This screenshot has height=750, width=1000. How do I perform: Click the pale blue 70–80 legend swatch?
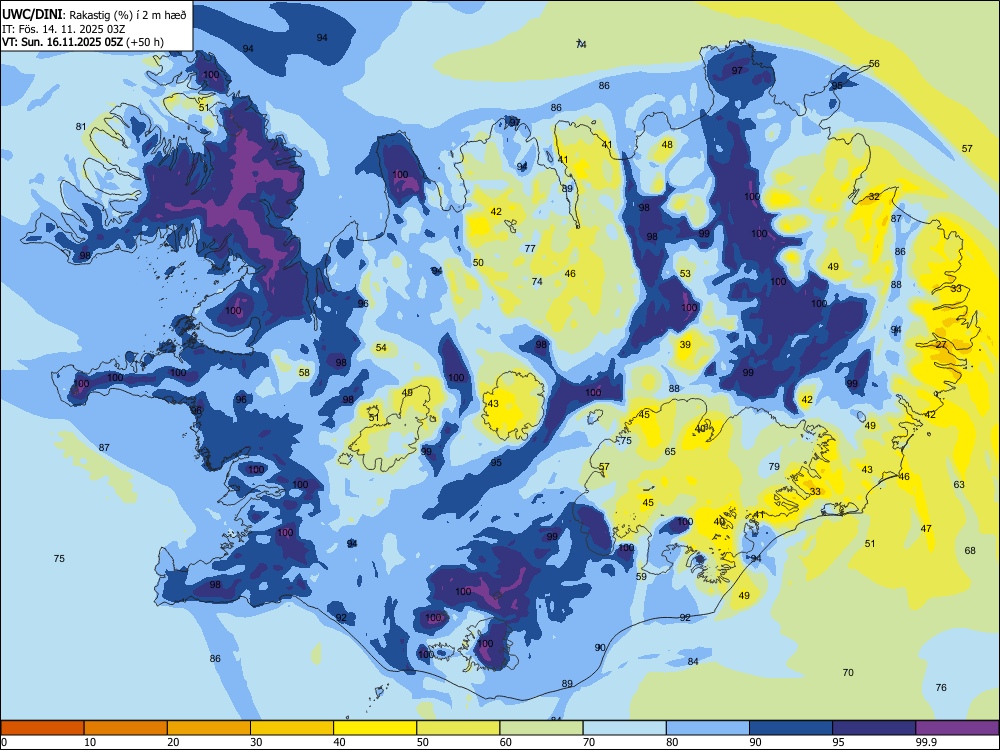[624, 728]
